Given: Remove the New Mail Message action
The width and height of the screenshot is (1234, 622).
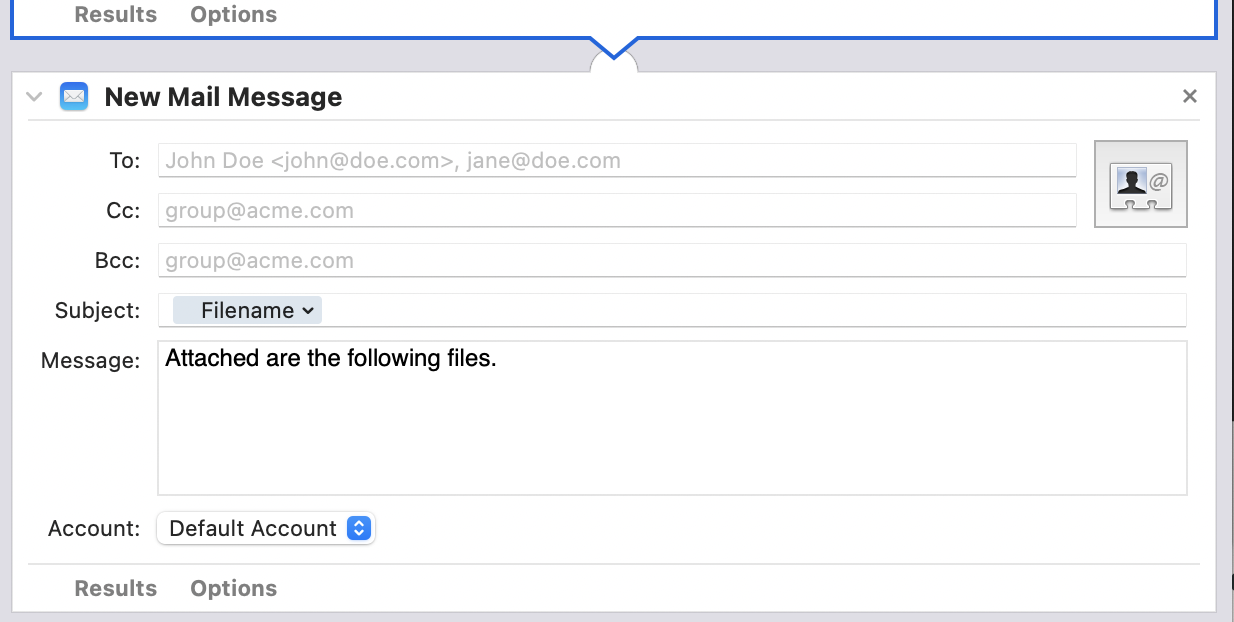Looking at the screenshot, I should [x=1189, y=96].
